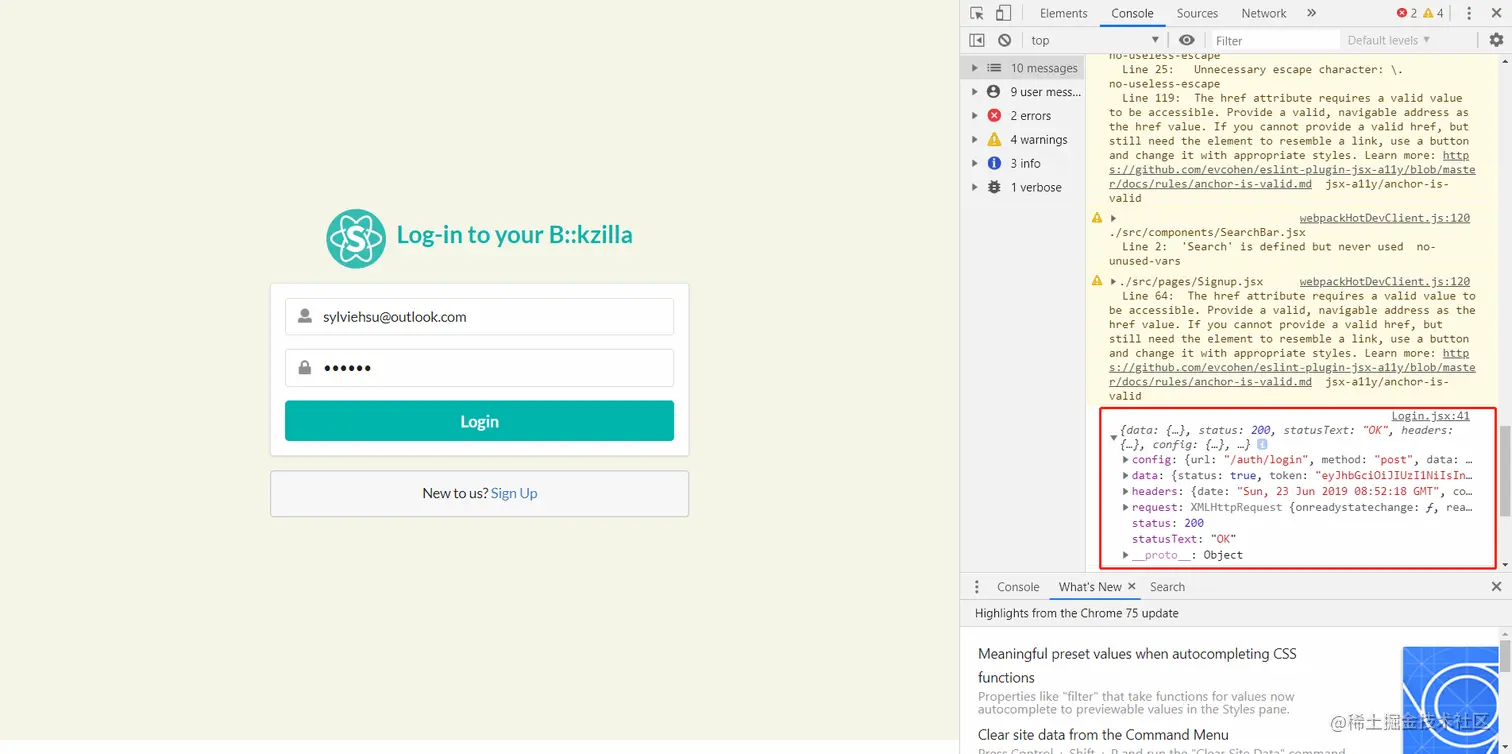Toggle the device toolbar icon
This screenshot has height=754, width=1512.
tap(1003, 13)
